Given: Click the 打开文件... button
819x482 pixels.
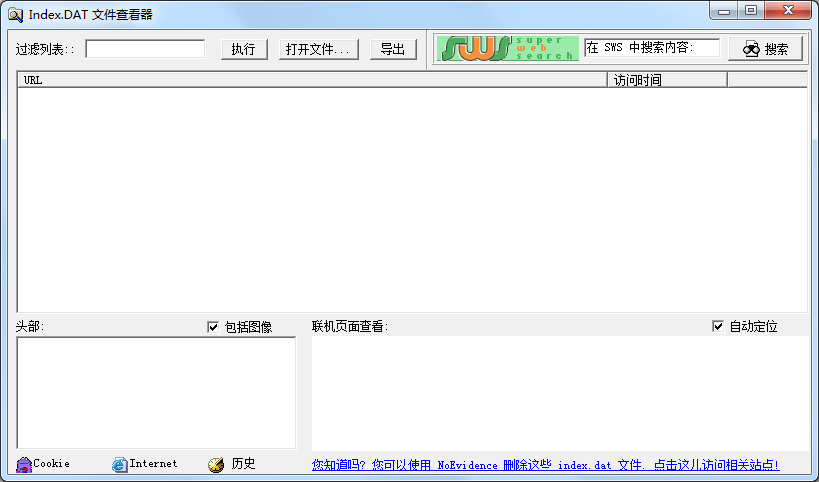Looking at the screenshot, I should tap(319, 49).
